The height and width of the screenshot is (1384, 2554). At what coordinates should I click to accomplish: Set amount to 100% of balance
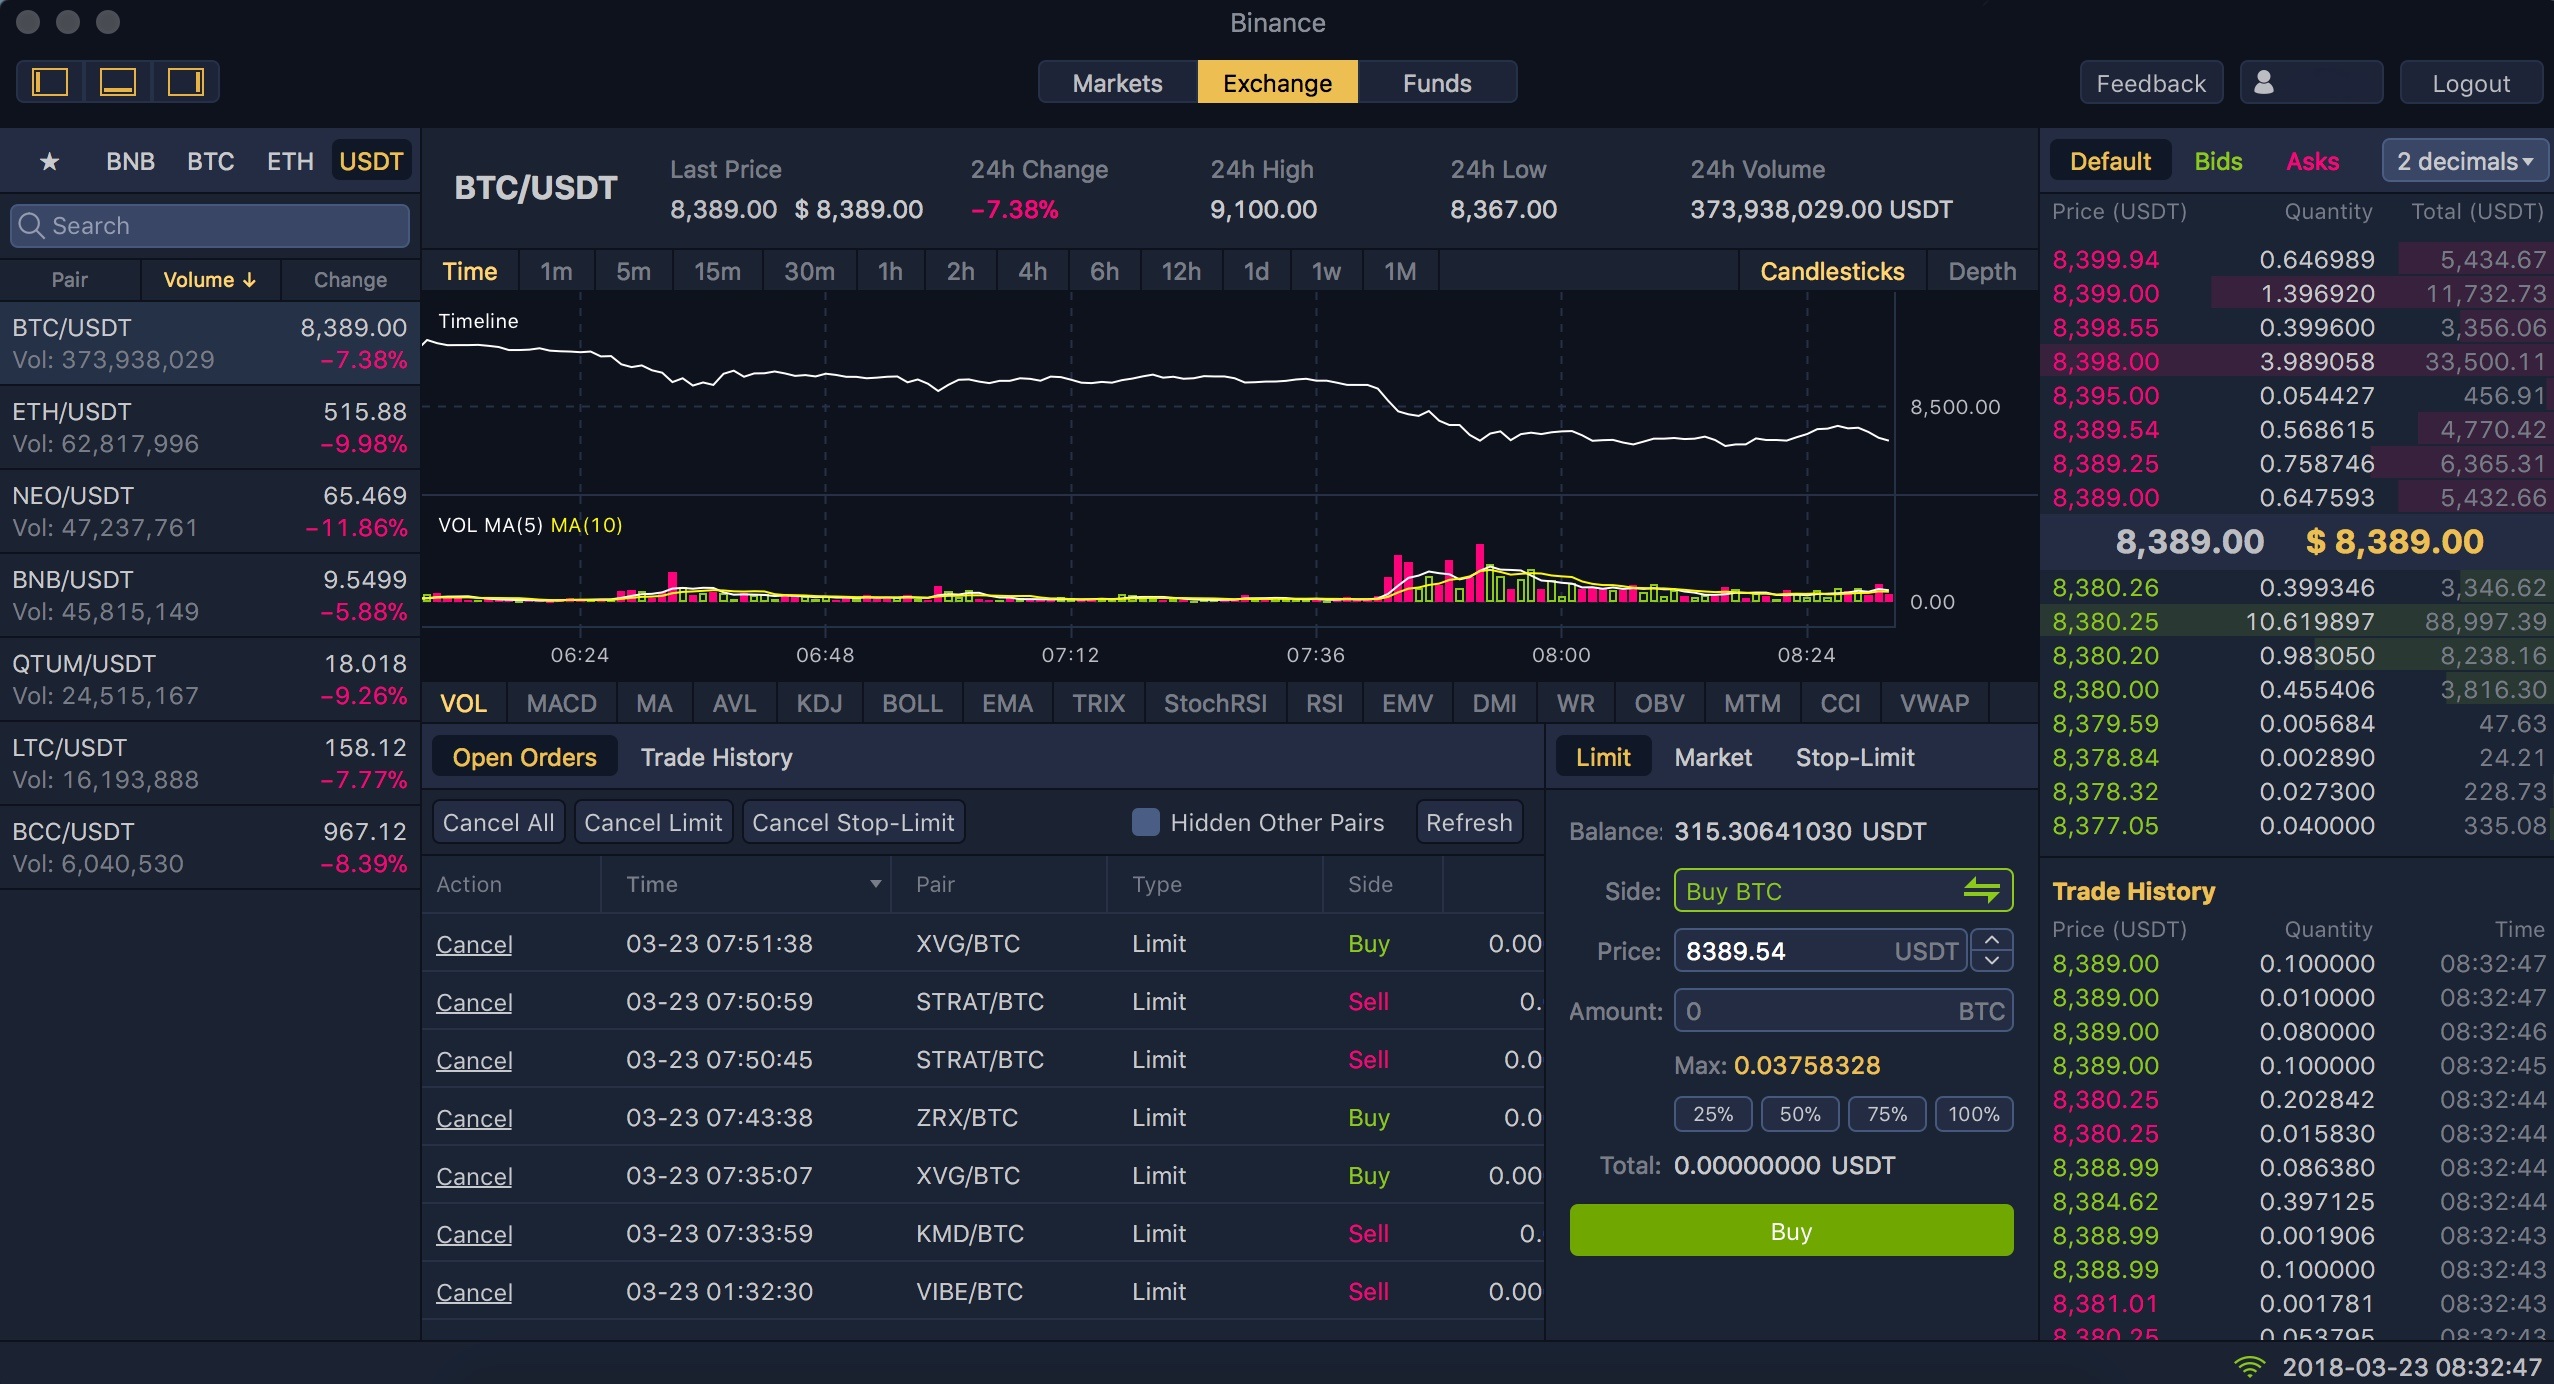(x=1974, y=1114)
